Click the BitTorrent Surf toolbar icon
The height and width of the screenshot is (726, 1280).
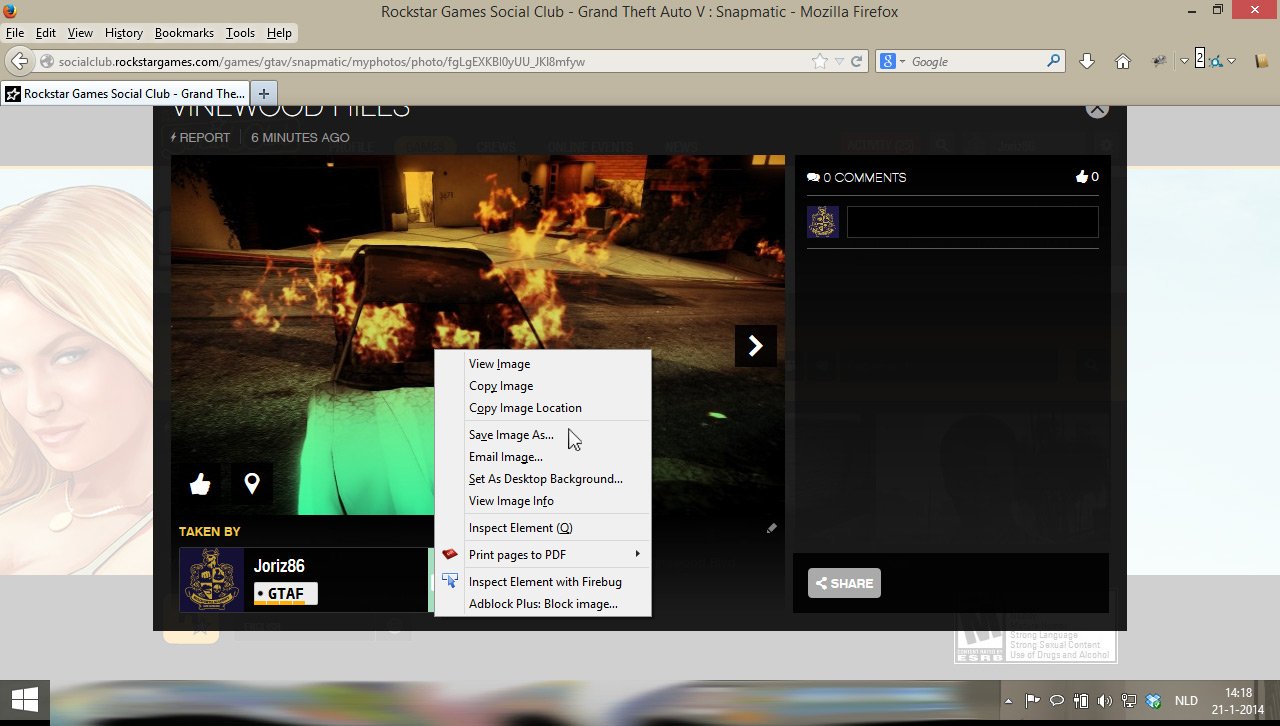point(1214,61)
